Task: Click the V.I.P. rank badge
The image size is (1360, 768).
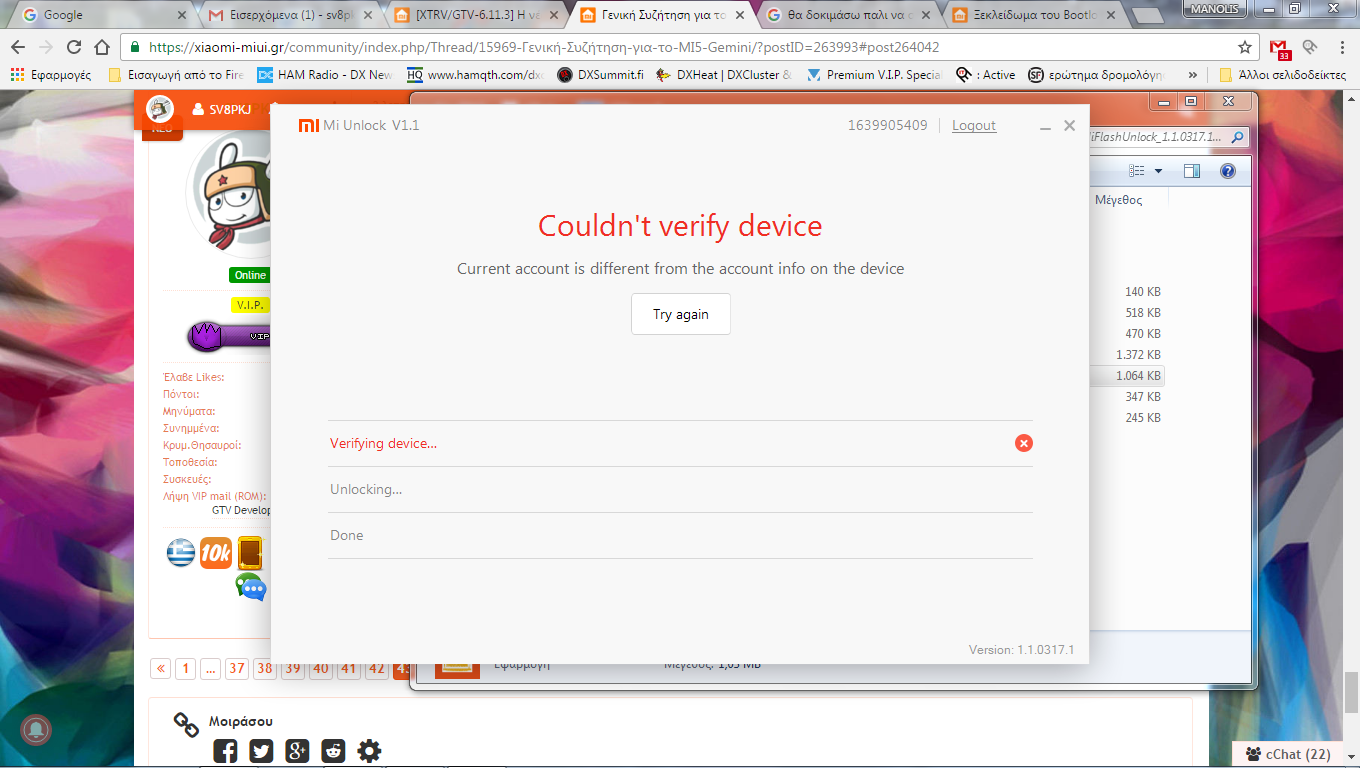Action: click(250, 305)
